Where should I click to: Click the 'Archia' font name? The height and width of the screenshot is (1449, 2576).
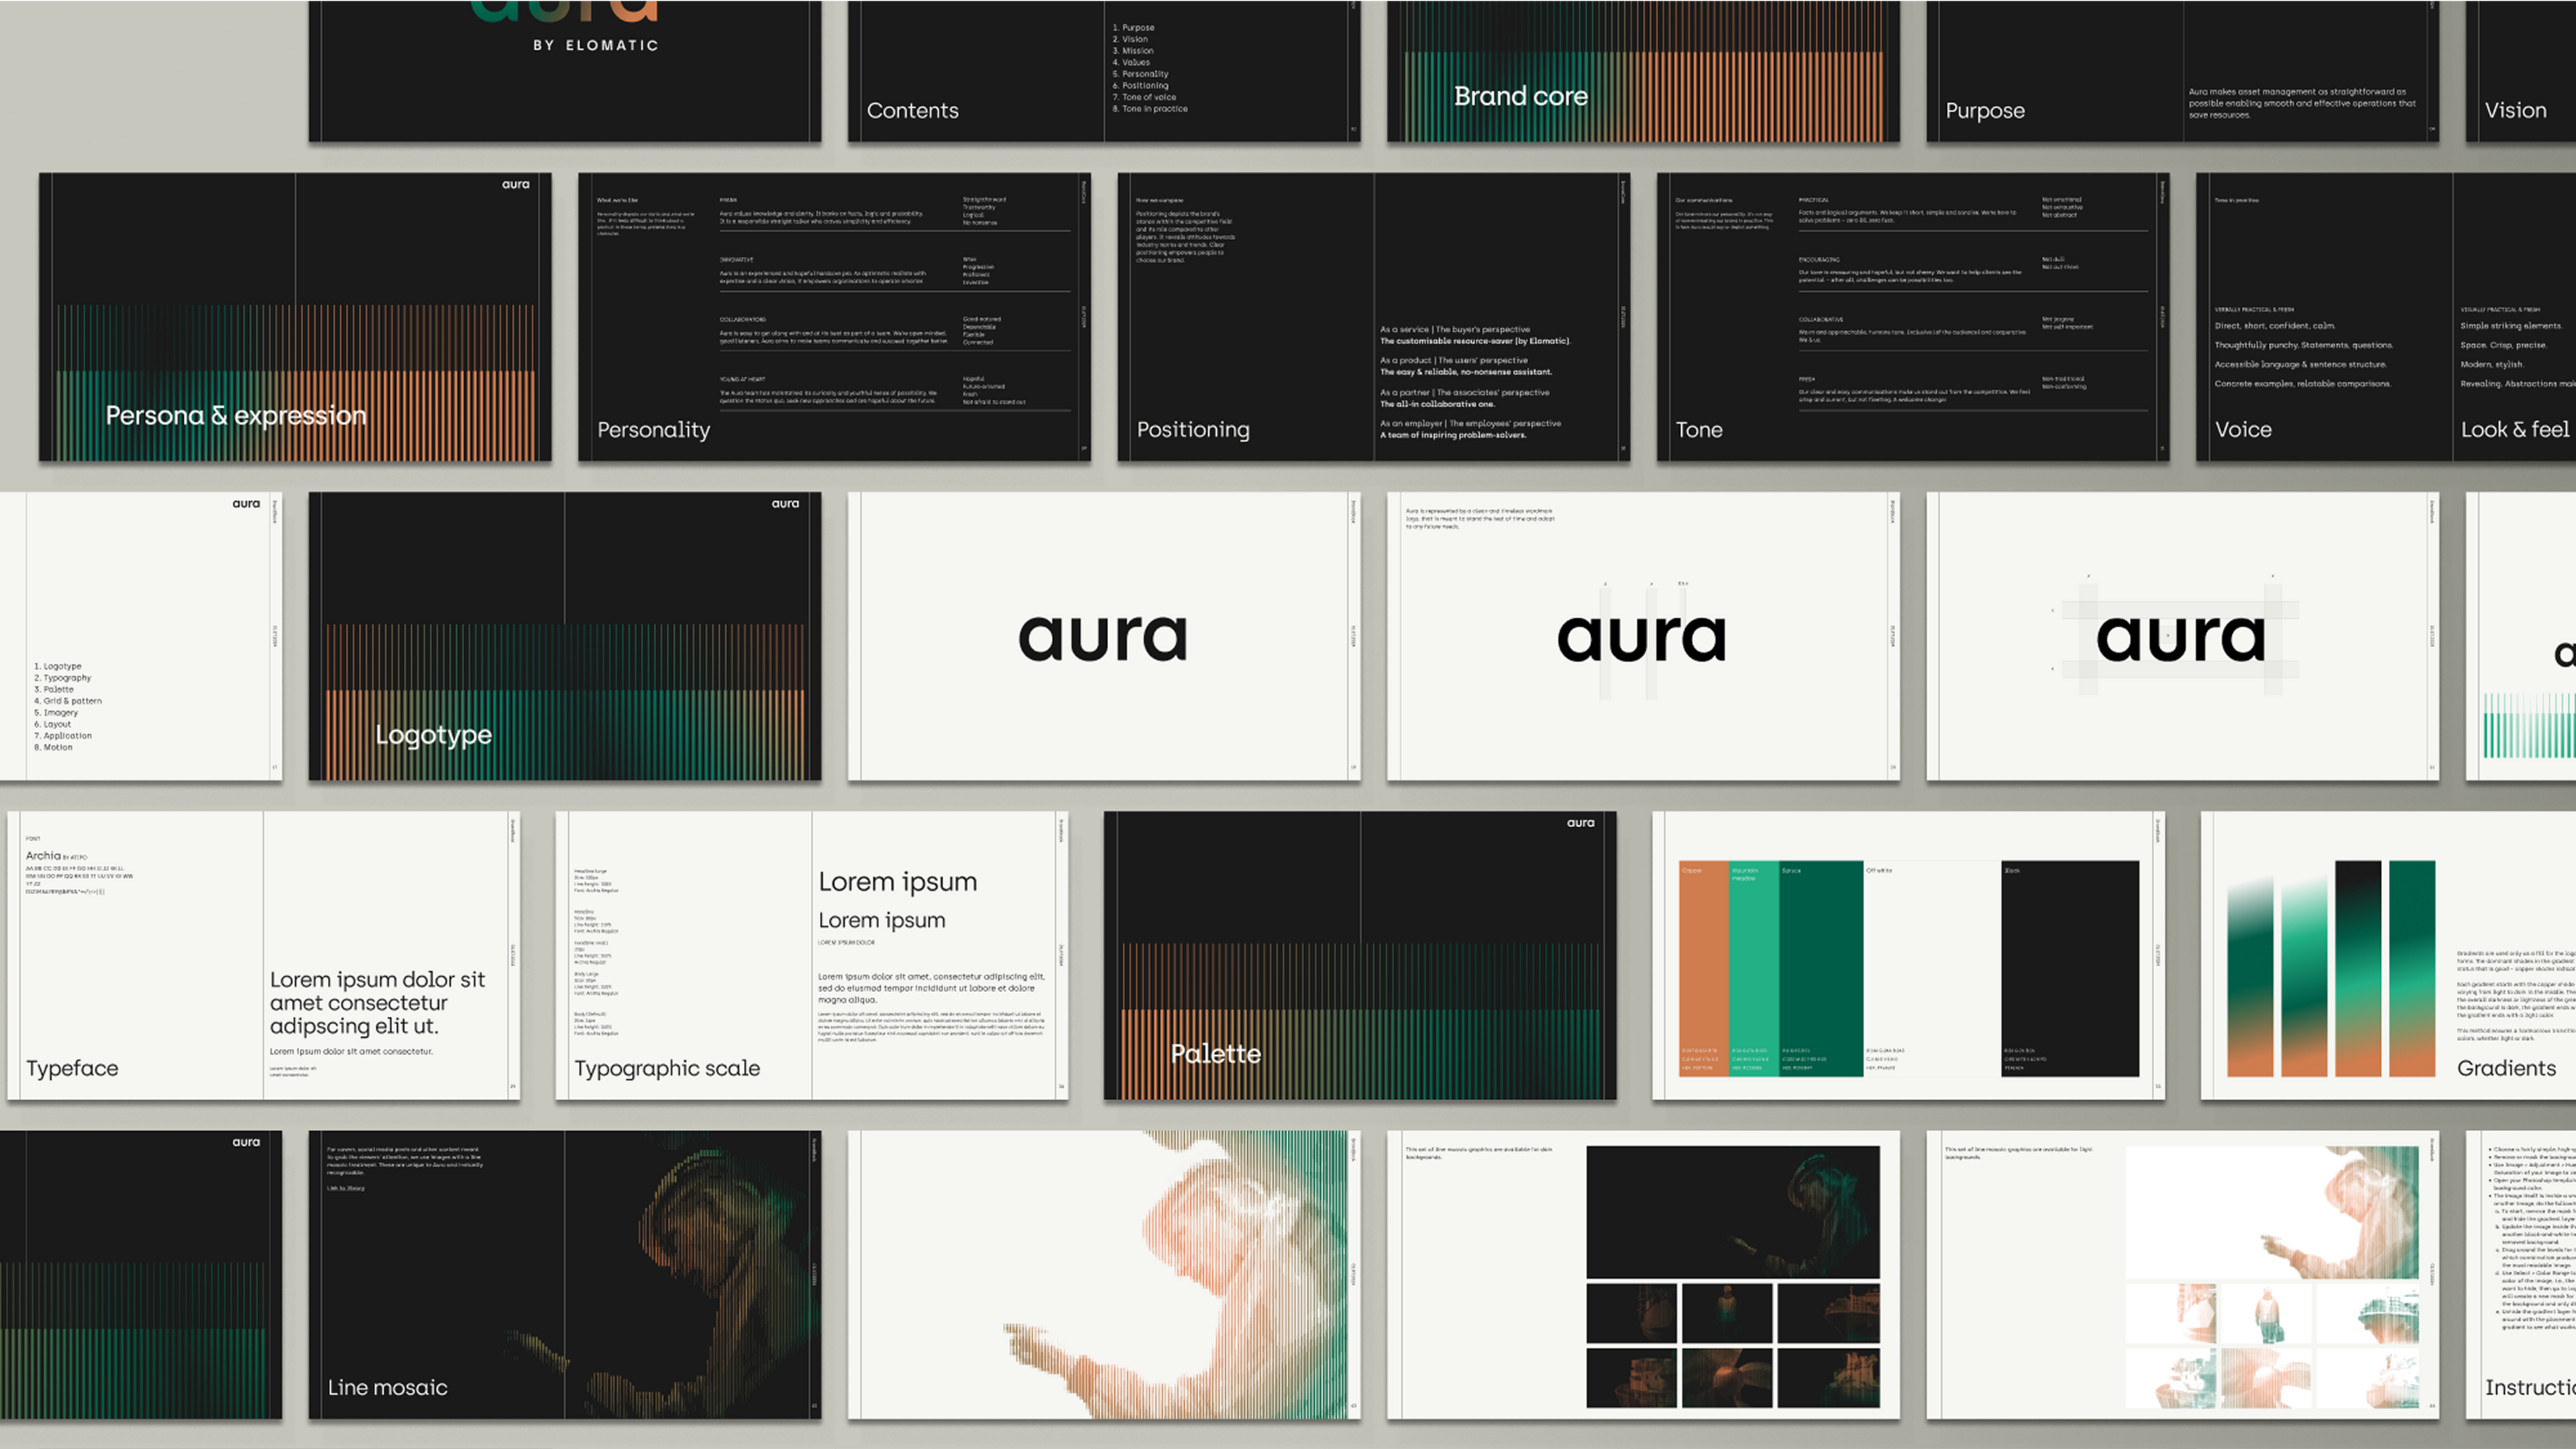point(43,856)
